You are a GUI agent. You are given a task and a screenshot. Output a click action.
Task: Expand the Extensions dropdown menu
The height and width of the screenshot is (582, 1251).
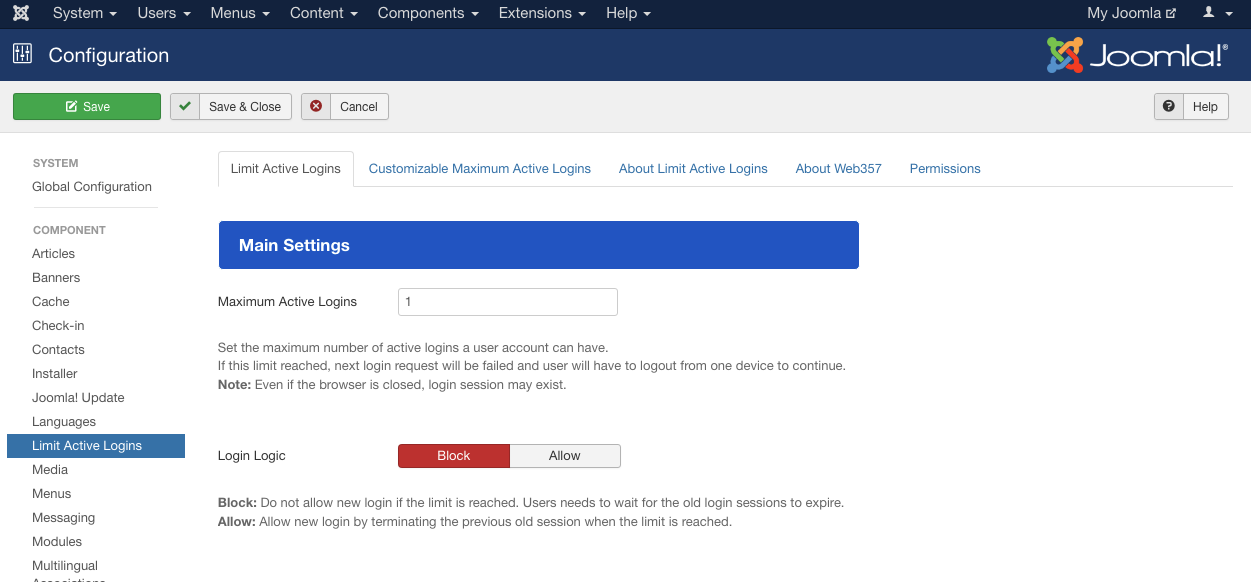(542, 14)
